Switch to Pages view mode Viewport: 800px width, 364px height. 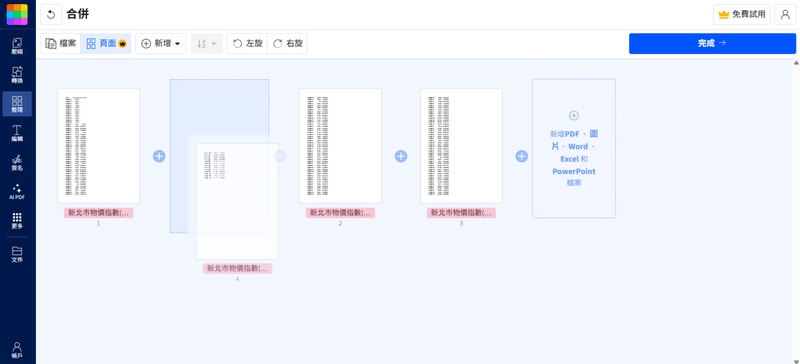pos(106,44)
